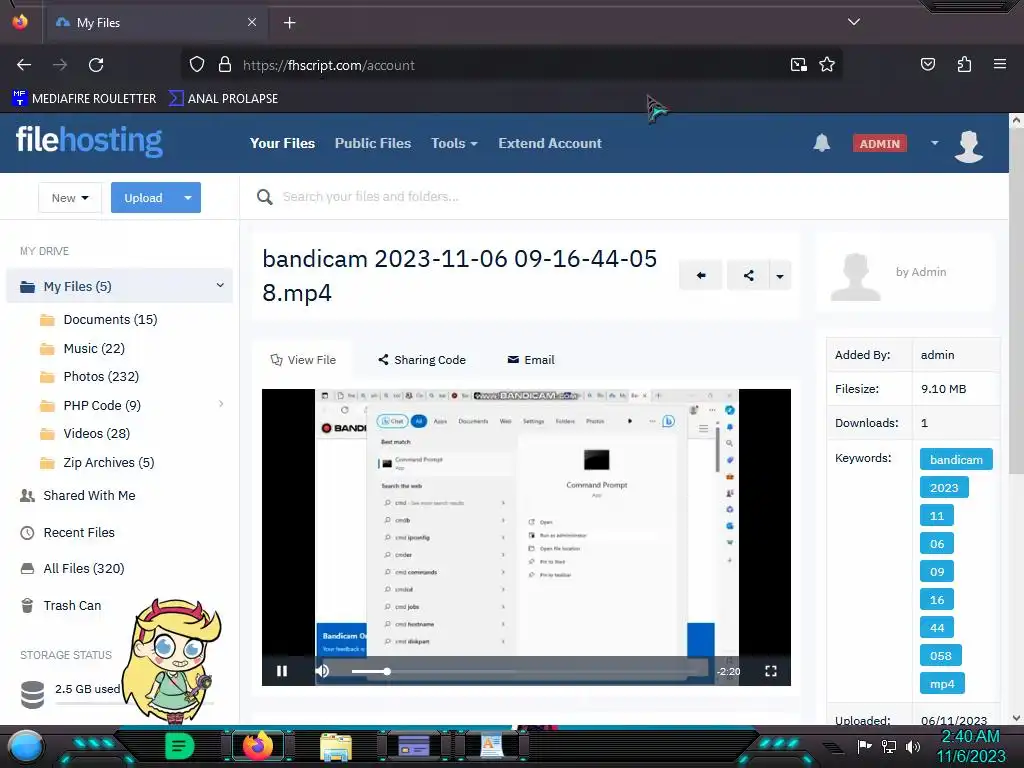This screenshot has width=1024, height=768.
Task: Click the picture-in-picture address bar icon
Action: click(798, 65)
